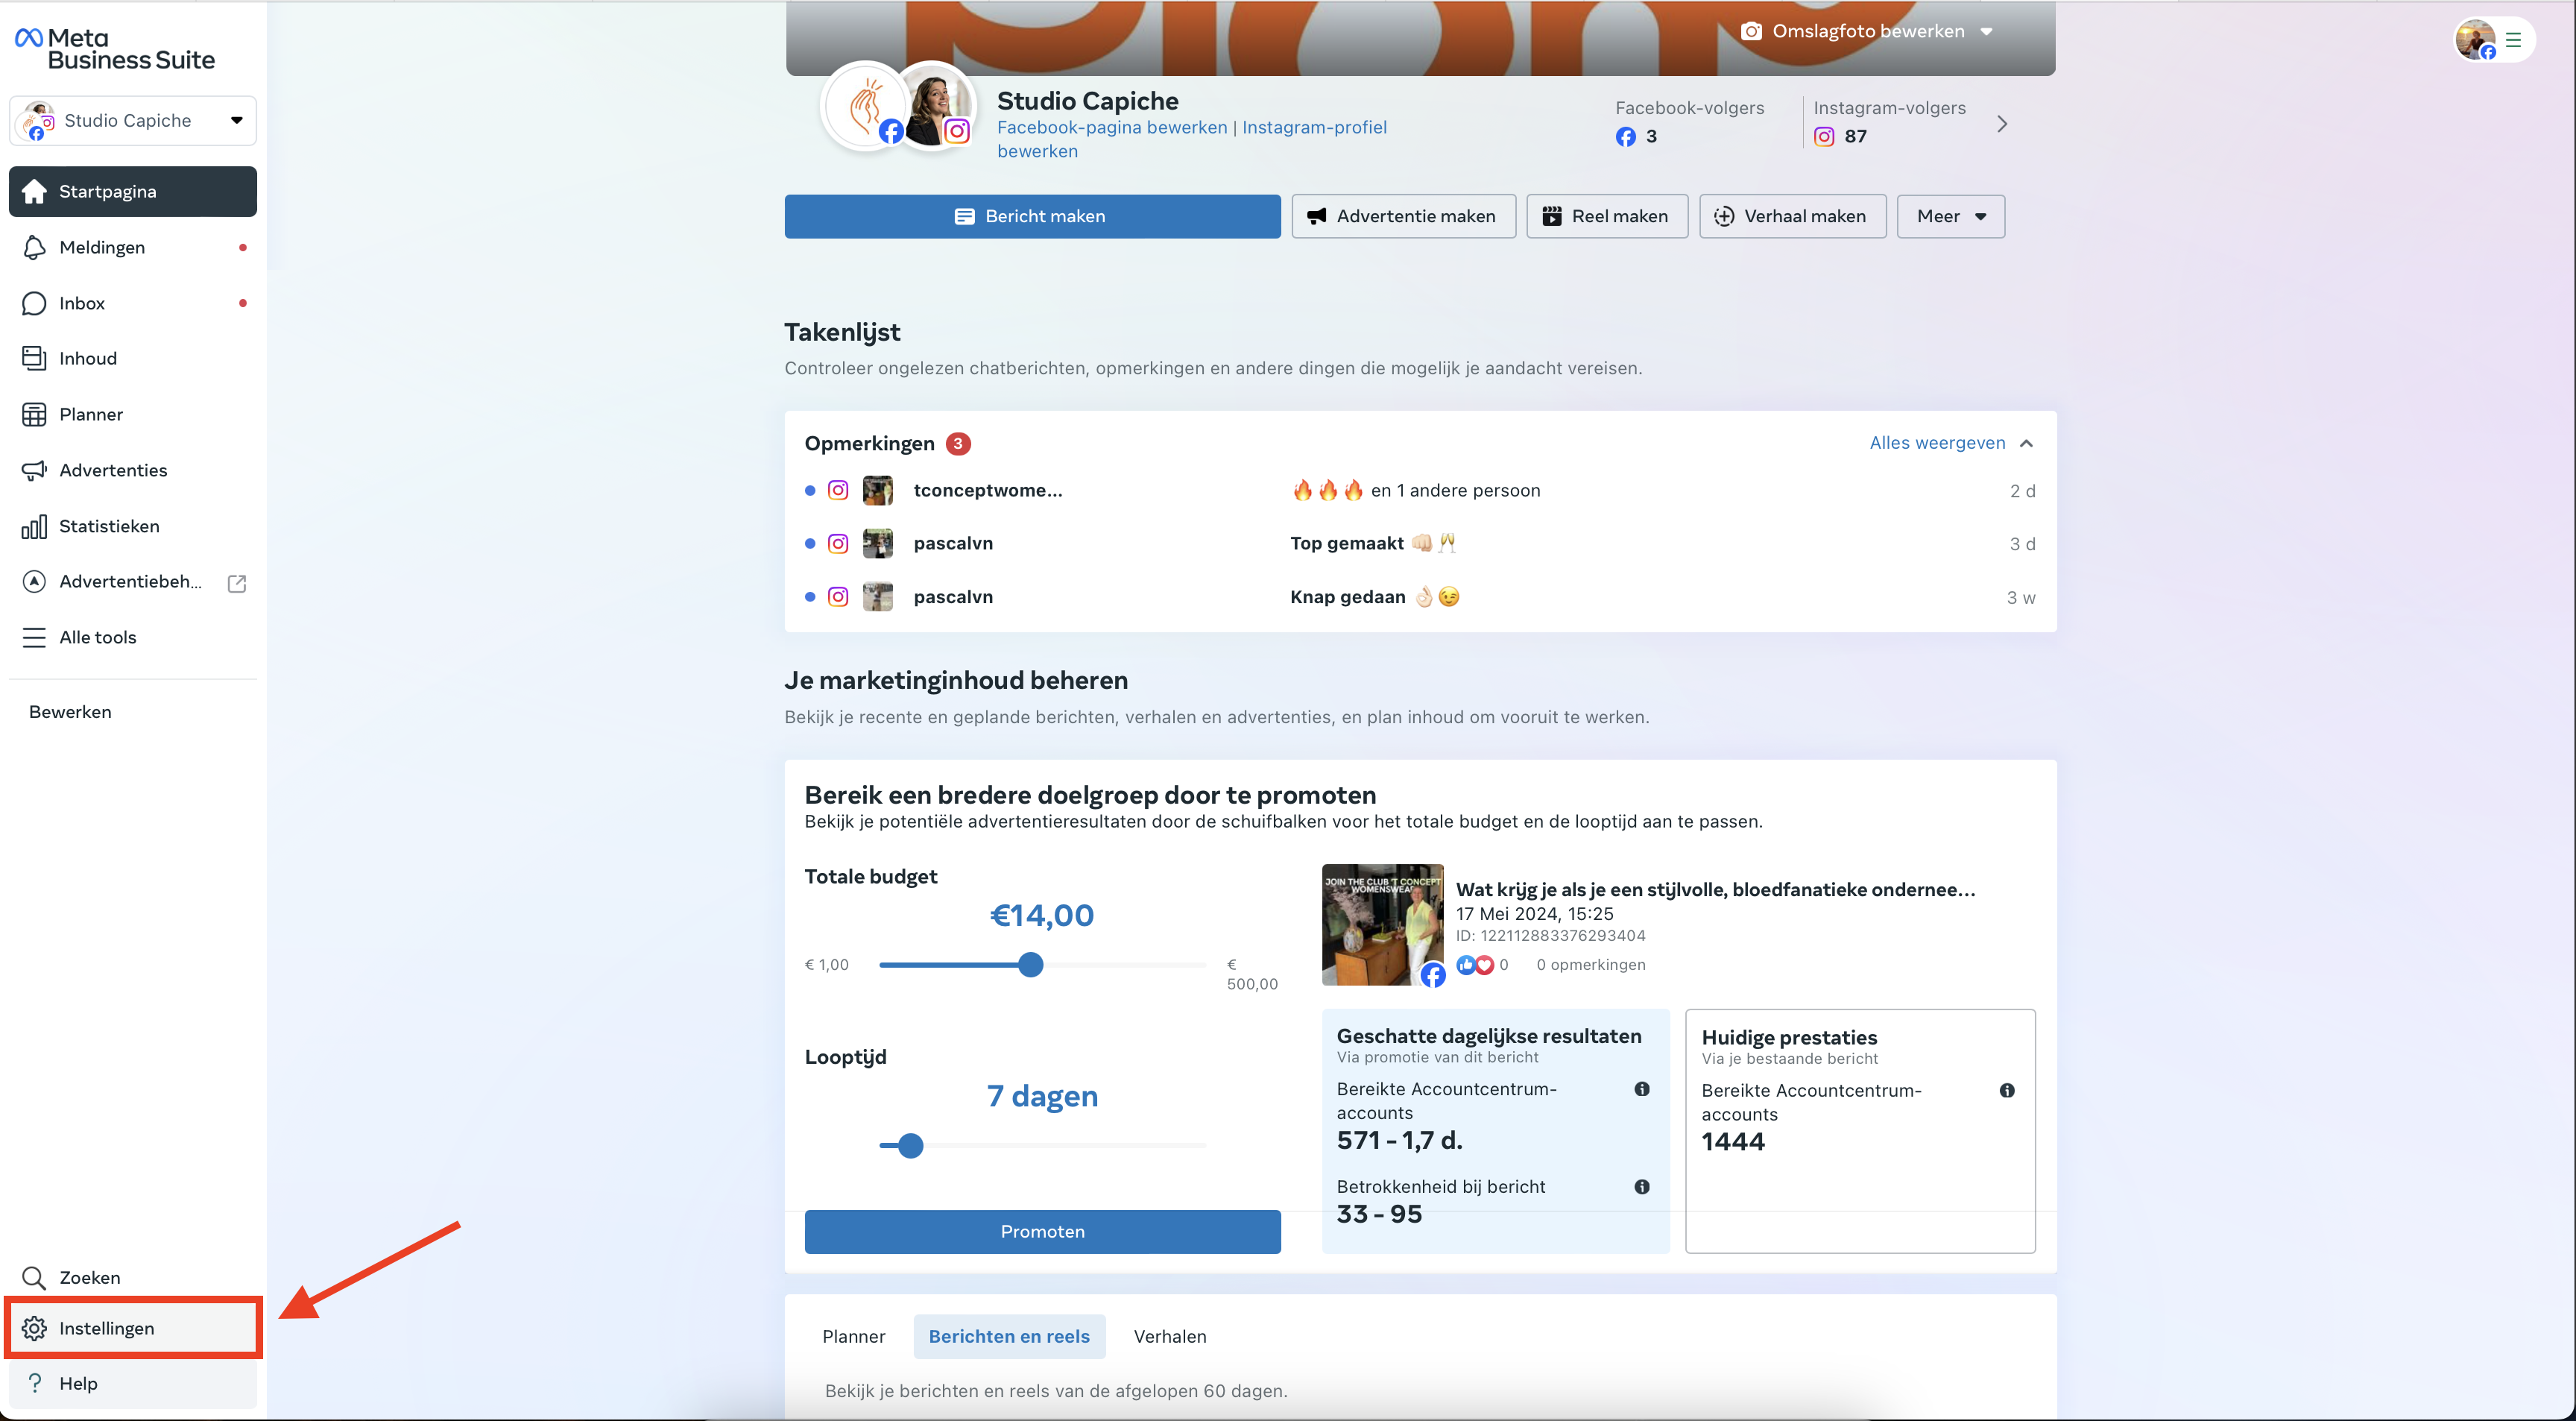Click the Facebook icon under Facebook-volgers
Screen dimensions: 2576x1421
pyautogui.click(x=1626, y=136)
